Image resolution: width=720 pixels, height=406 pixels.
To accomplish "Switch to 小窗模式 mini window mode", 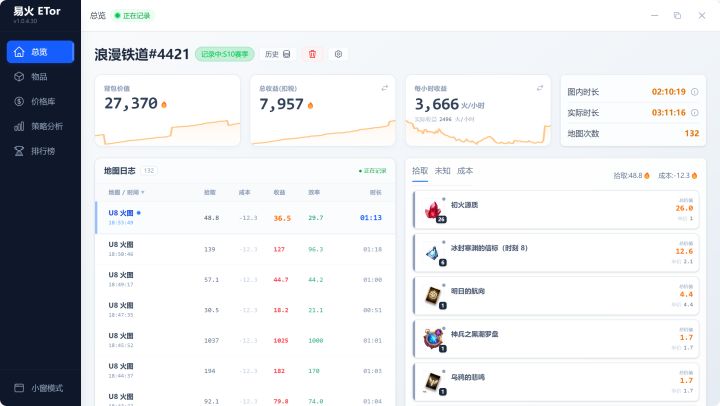I will (x=40, y=388).
